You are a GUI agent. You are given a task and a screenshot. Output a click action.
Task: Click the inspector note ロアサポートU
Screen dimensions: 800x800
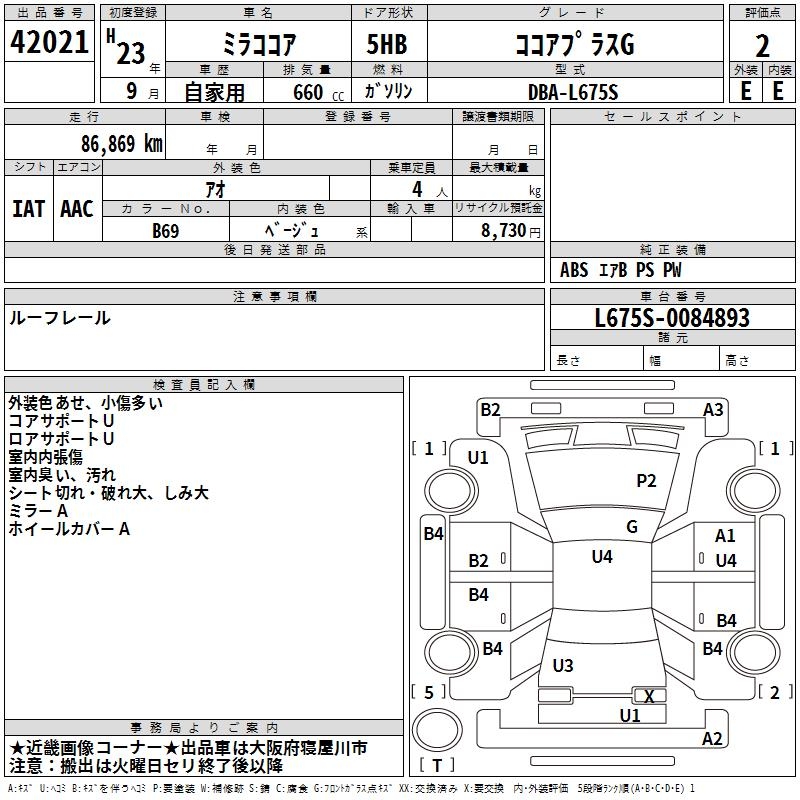pos(61,439)
